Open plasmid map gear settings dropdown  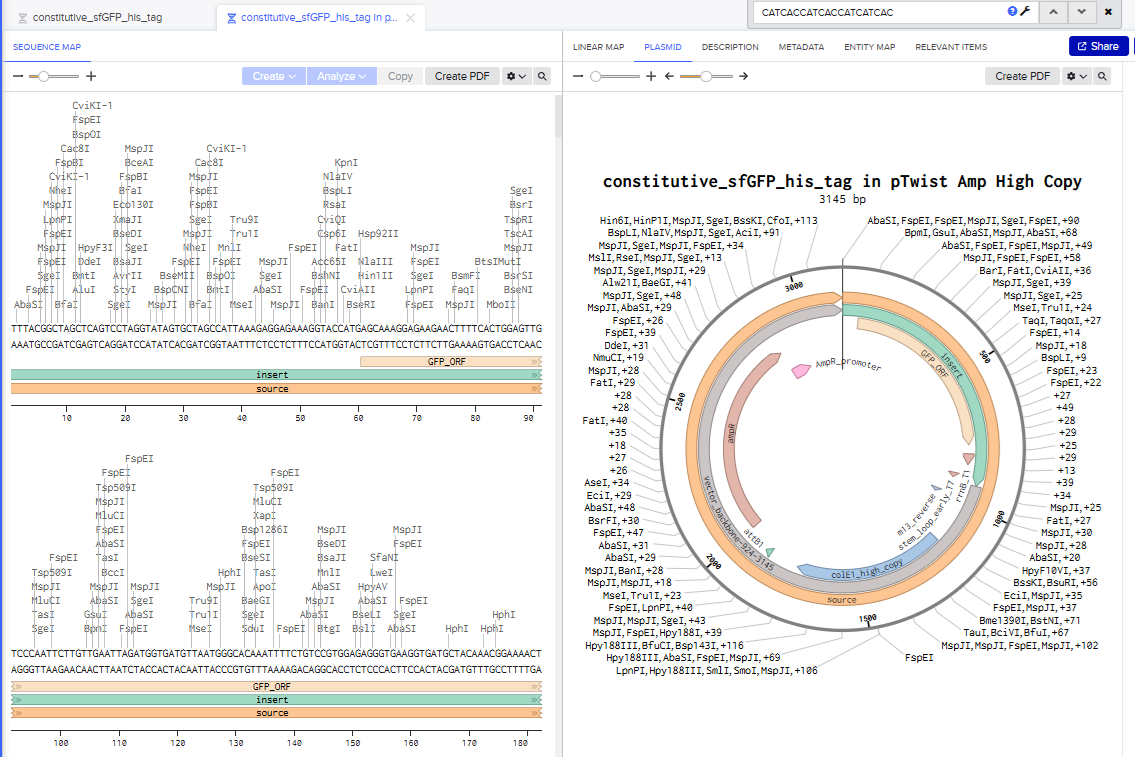coord(1076,76)
